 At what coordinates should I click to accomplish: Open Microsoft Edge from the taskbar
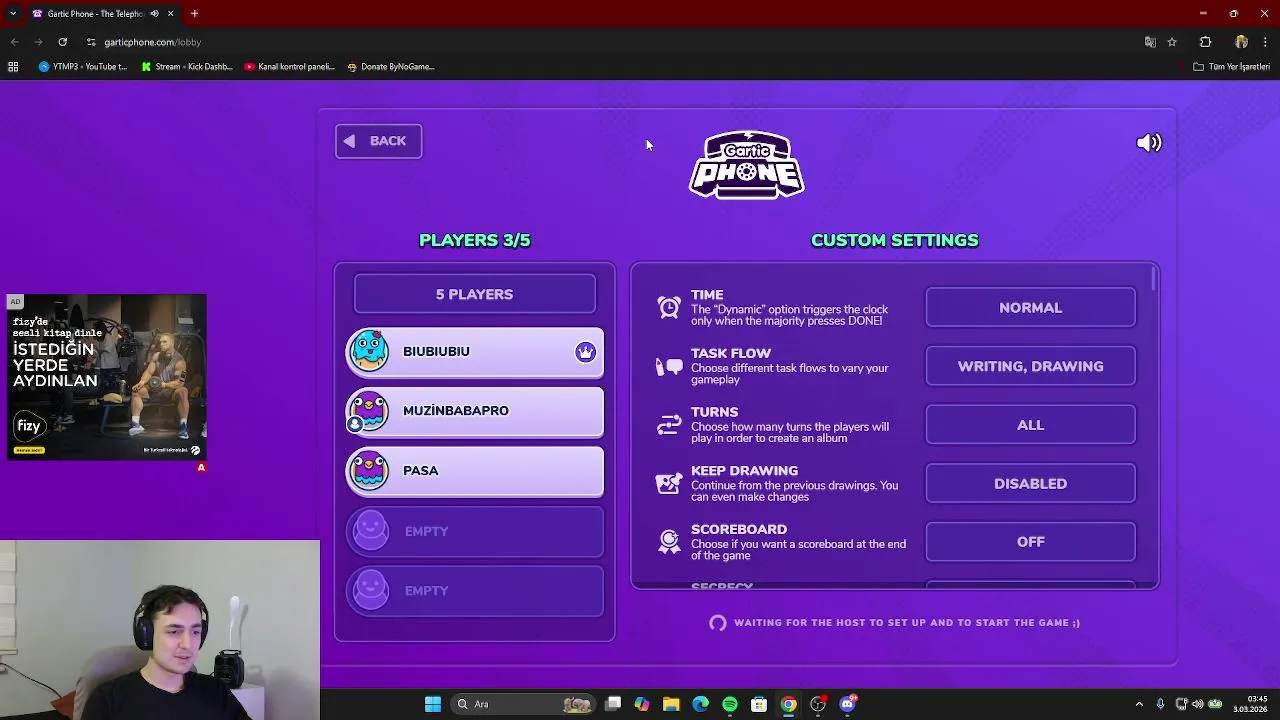pyautogui.click(x=700, y=704)
